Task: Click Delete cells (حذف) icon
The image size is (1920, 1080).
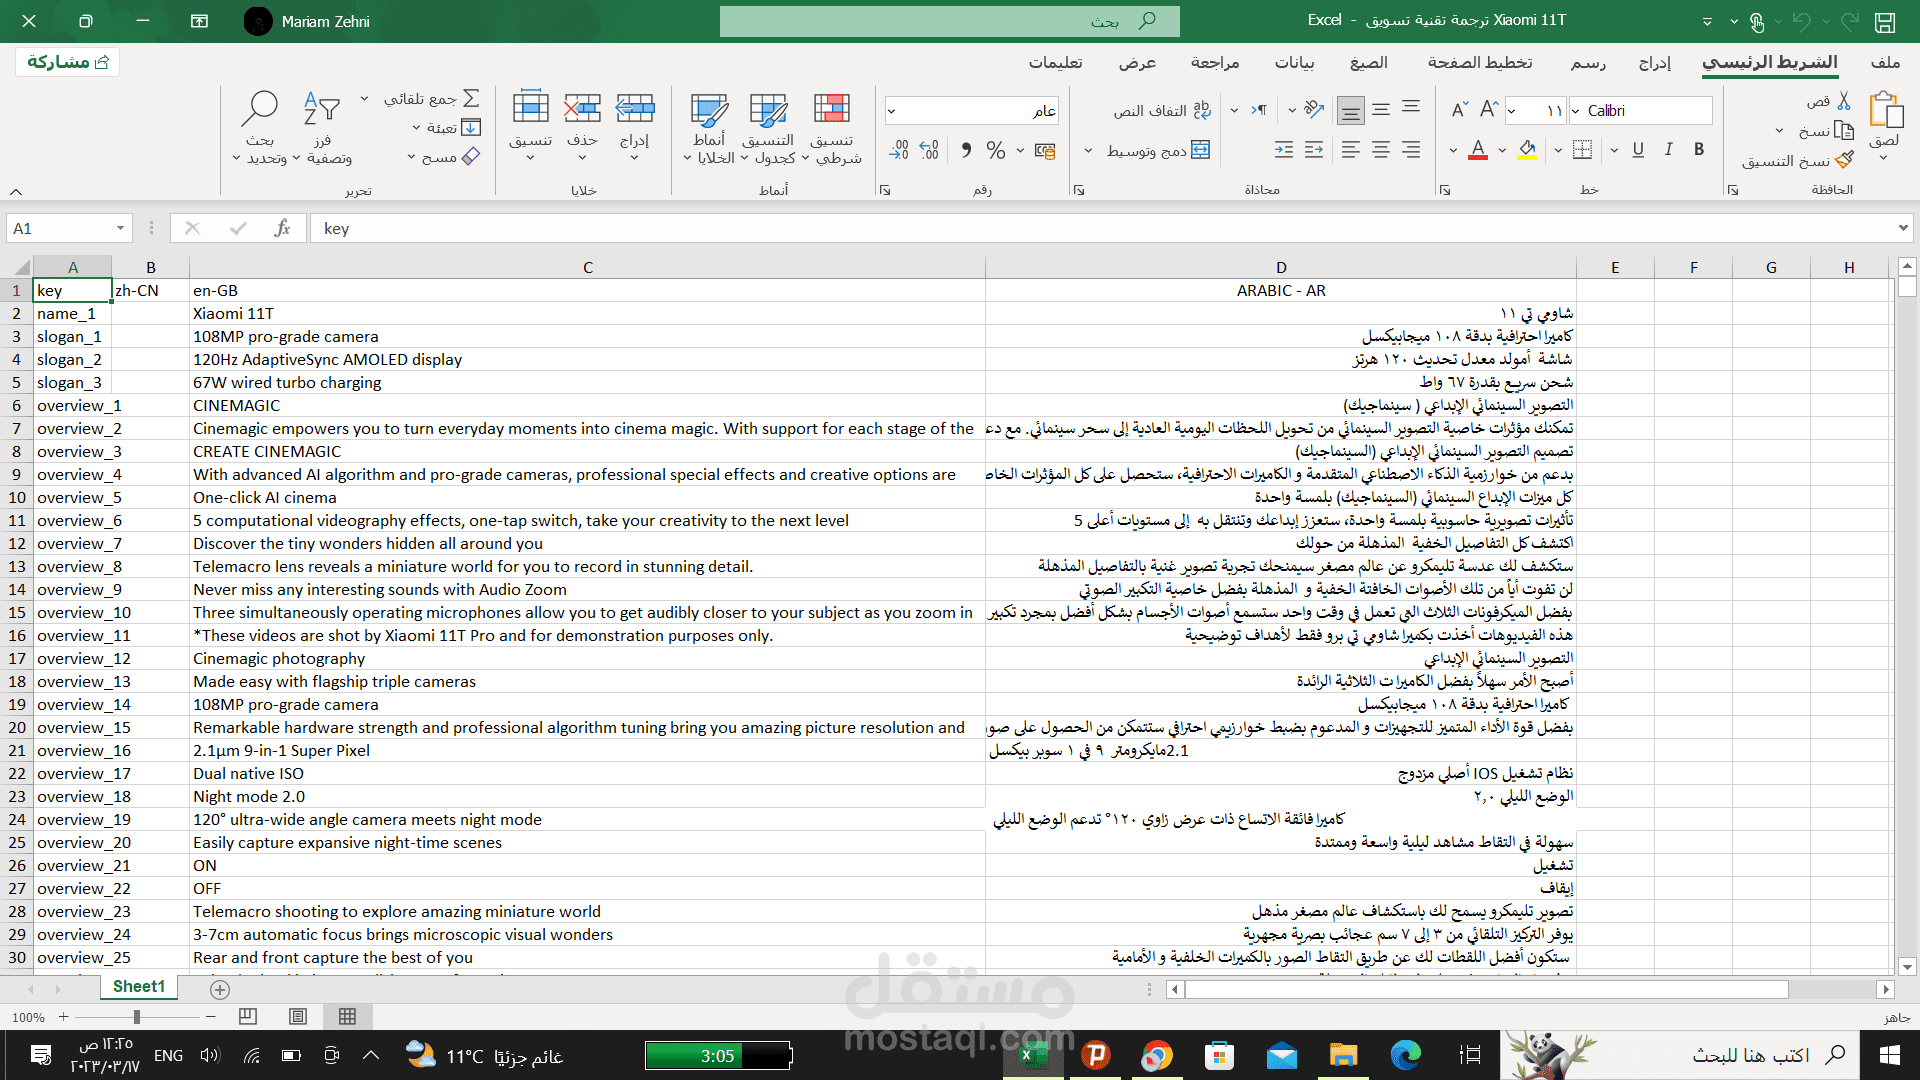Action: (x=582, y=108)
